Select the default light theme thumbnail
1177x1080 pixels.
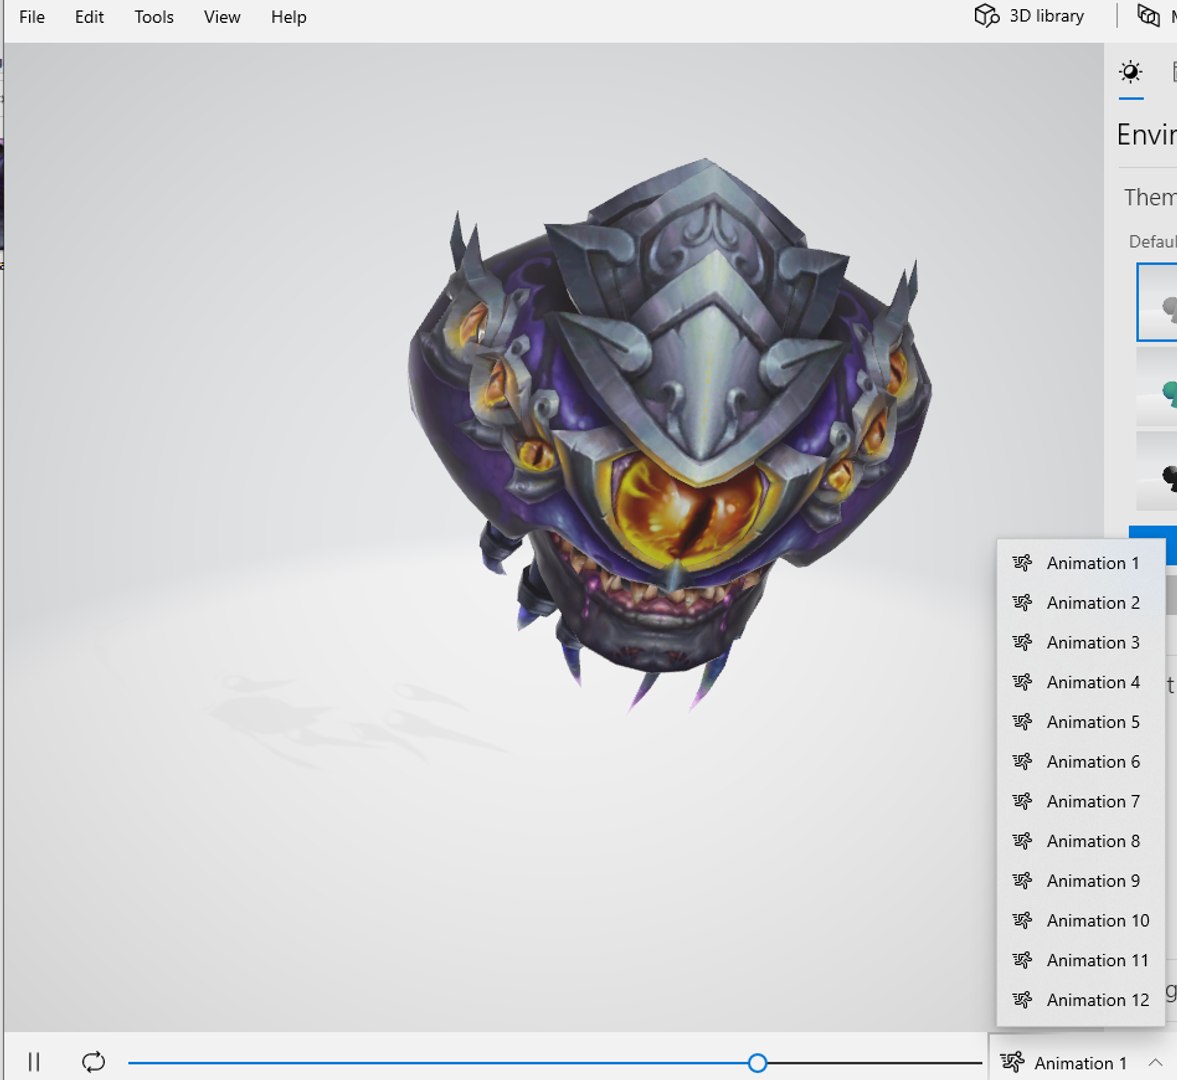click(1157, 302)
